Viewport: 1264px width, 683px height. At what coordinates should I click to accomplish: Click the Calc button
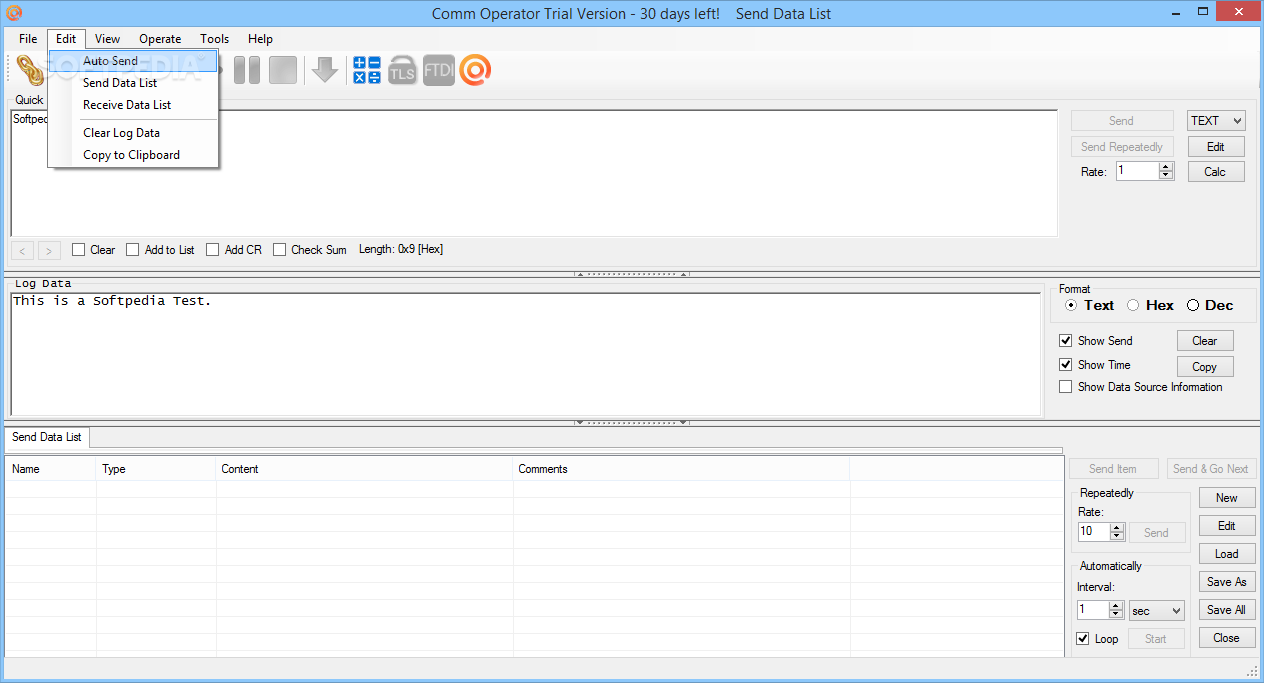coord(1216,172)
